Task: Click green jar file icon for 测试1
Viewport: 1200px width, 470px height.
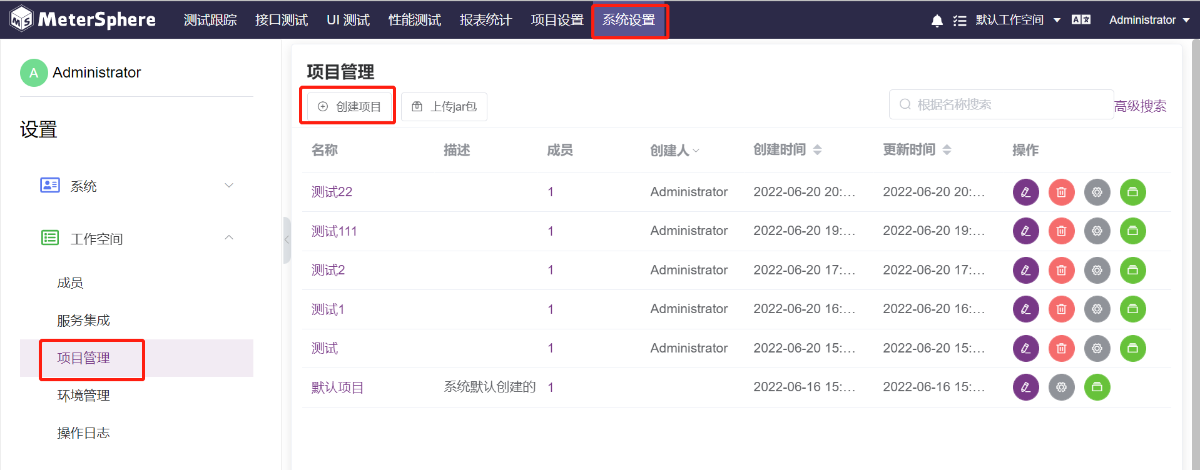Action: 1133,309
